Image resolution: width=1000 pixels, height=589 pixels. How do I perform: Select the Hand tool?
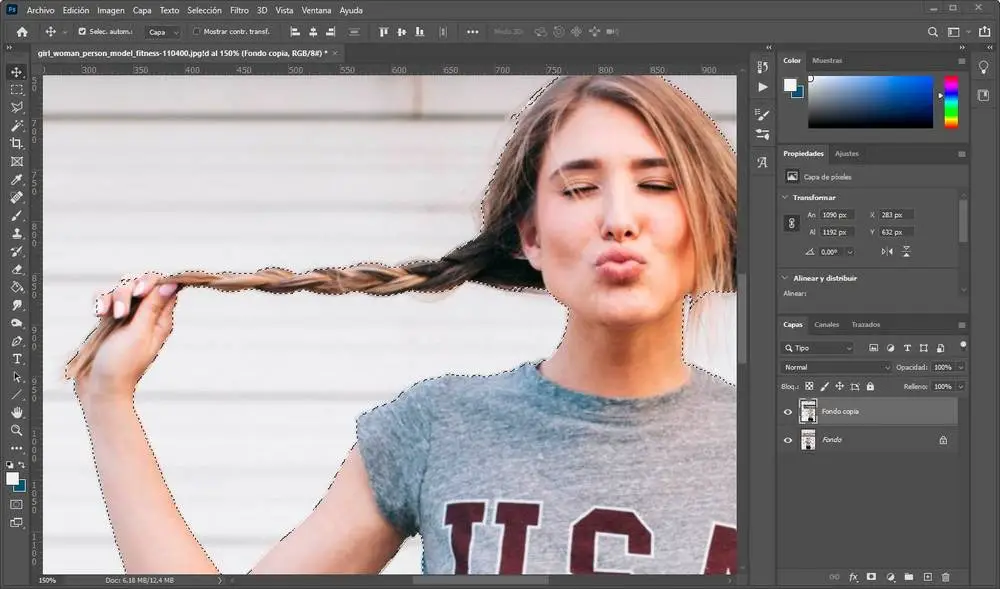coord(17,412)
